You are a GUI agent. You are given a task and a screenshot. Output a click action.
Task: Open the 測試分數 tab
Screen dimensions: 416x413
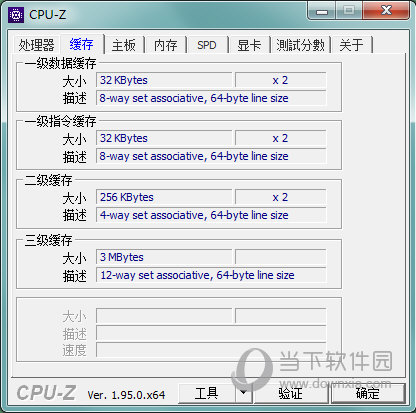[300, 45]
